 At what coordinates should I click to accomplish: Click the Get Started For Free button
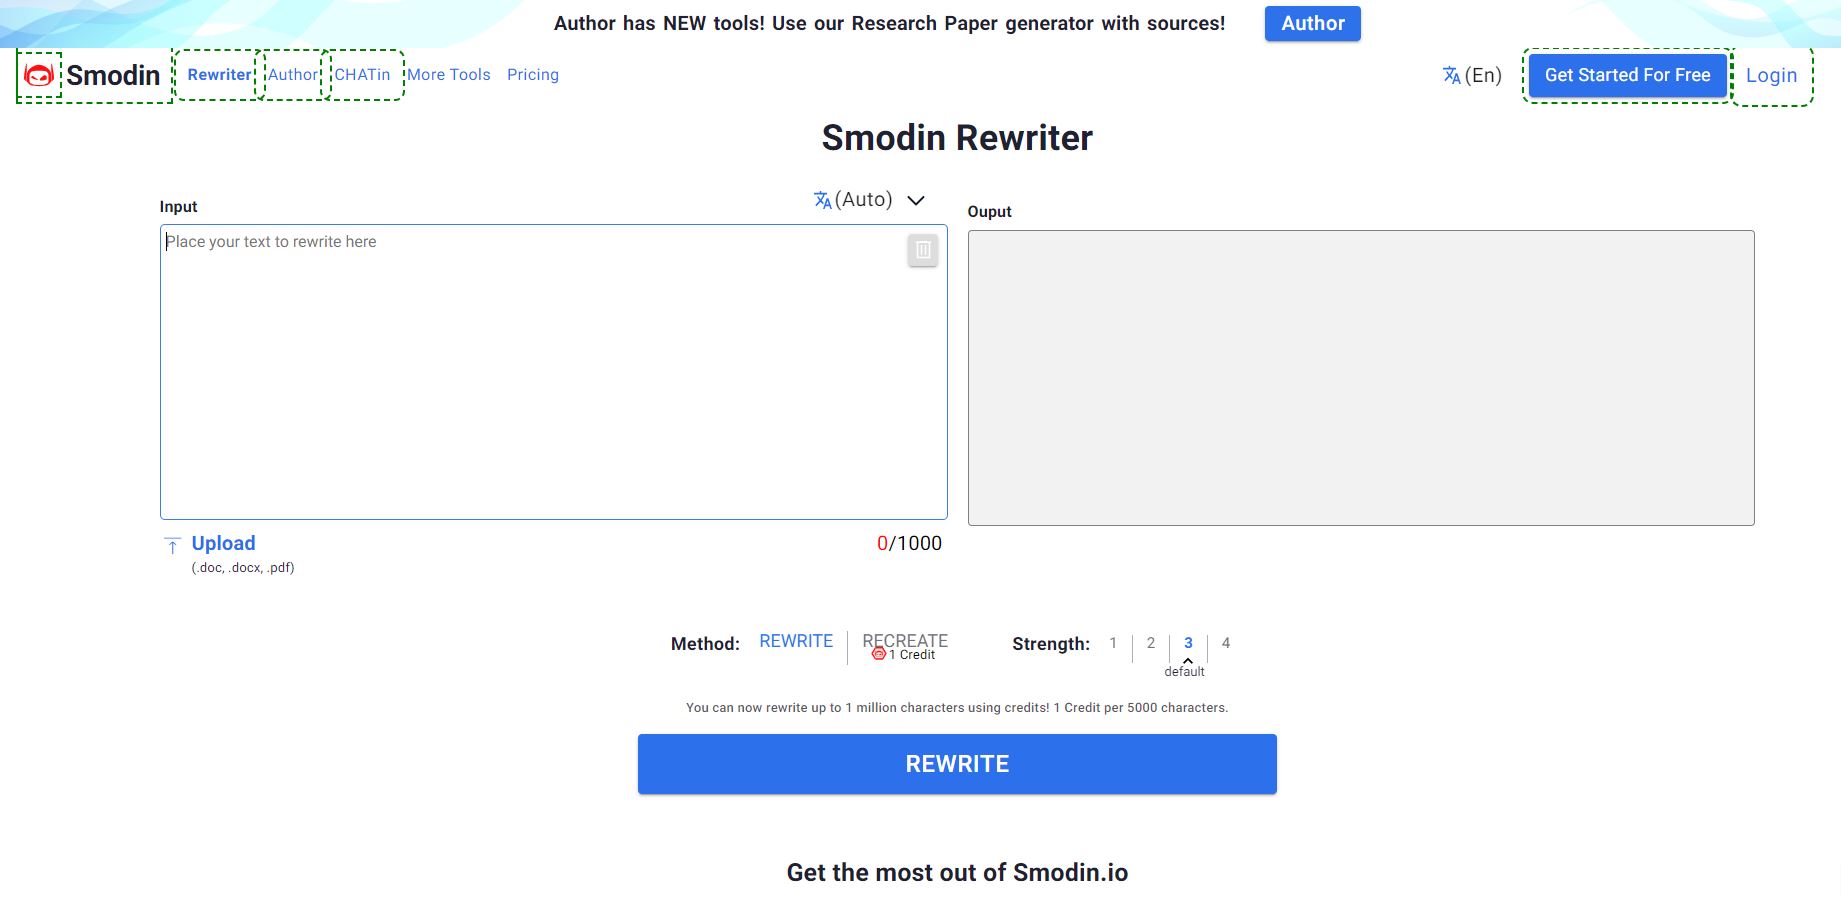tap(1626, 74)
